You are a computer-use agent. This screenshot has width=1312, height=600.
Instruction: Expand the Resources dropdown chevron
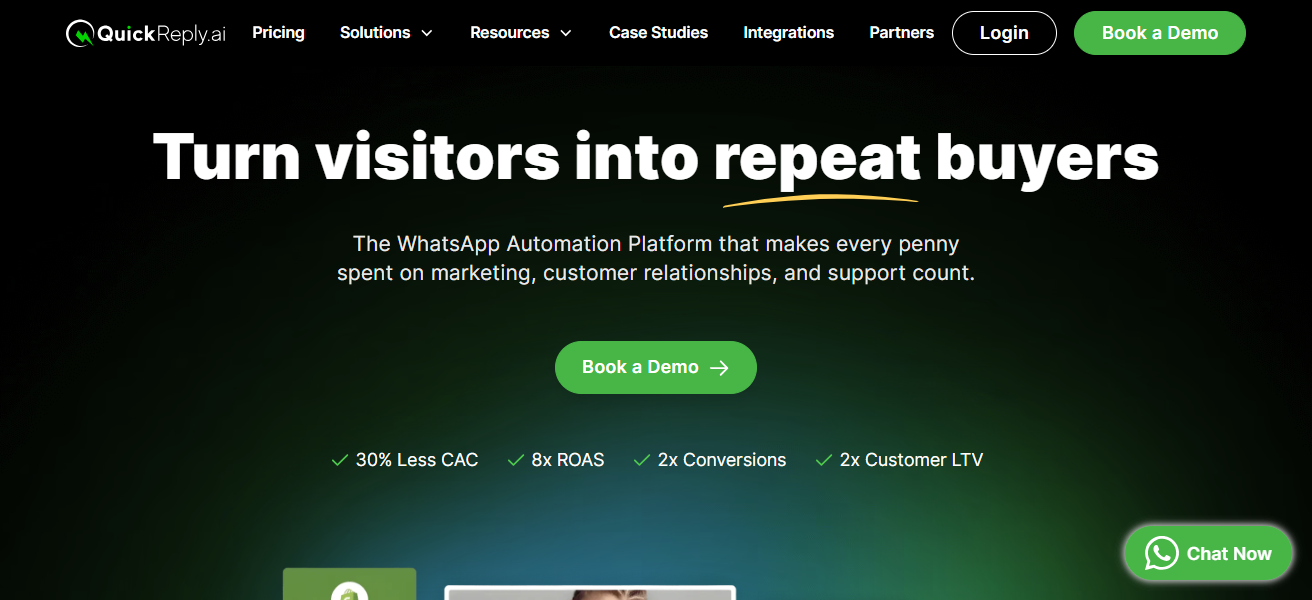[566, 33]
